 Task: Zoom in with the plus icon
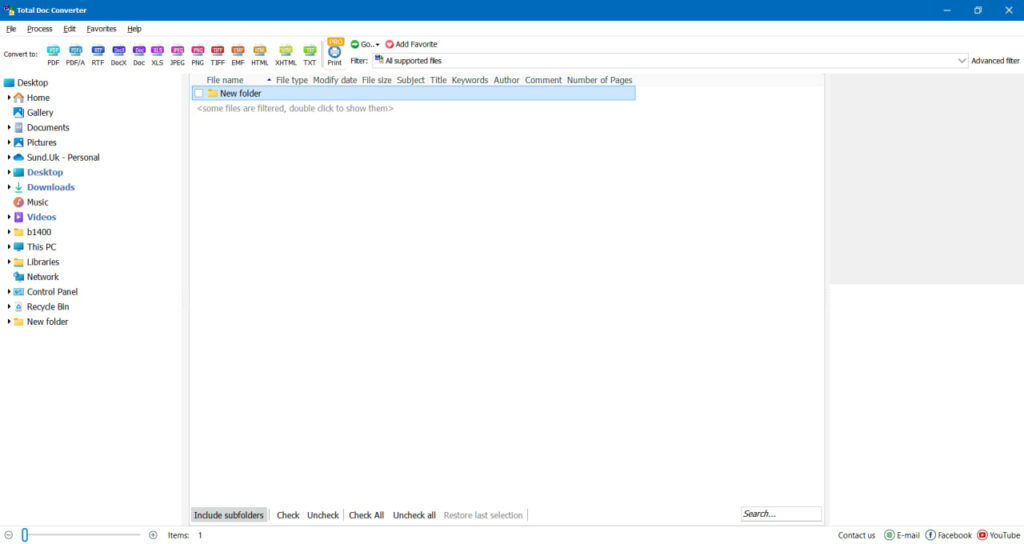153,535
